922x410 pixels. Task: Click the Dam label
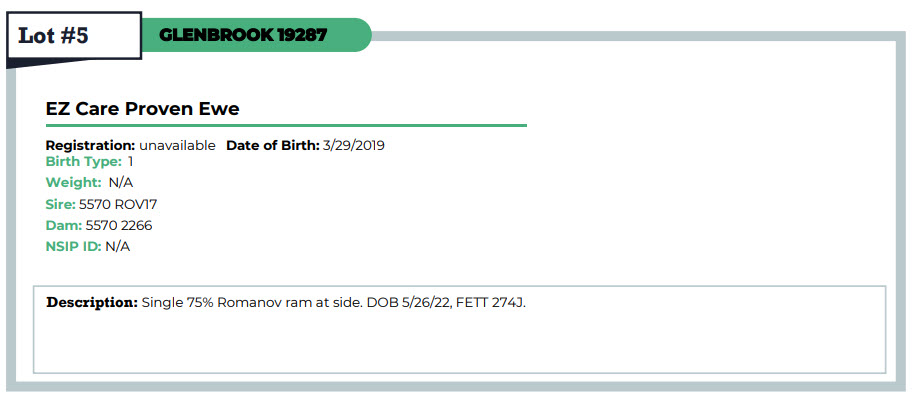pos(64,225)
